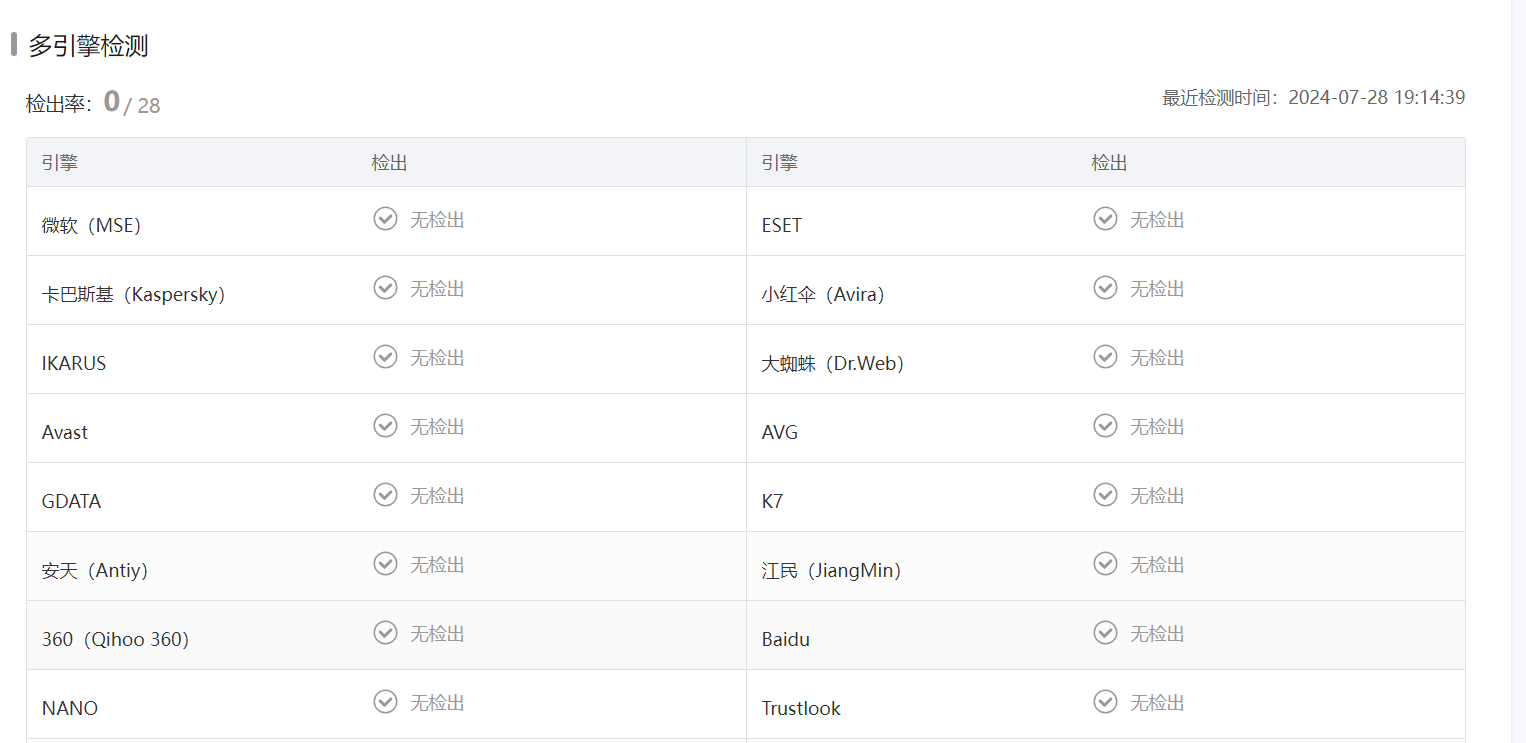Select the 安天 (Antiy) engine name

pos(95,570)
